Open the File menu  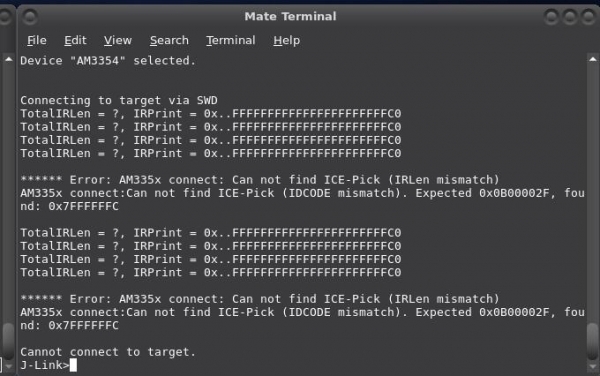[37, 40]
